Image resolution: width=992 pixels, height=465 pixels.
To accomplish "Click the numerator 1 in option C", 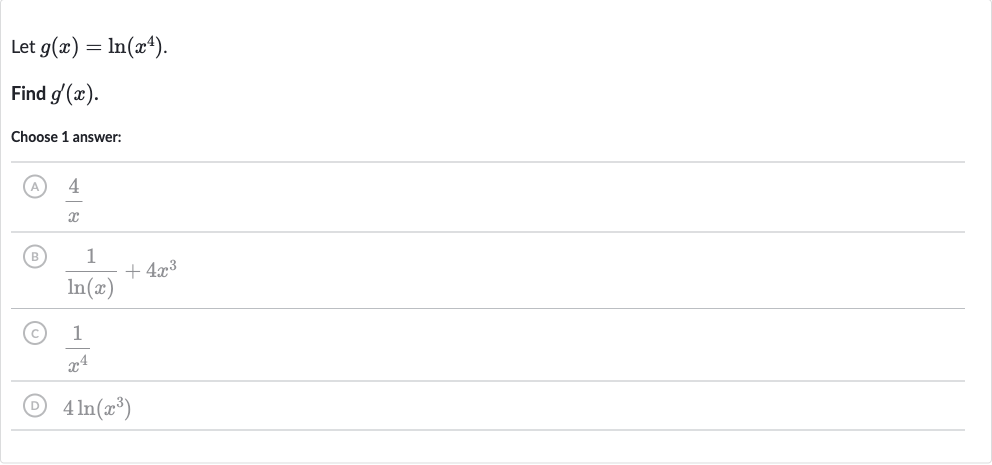I will tap(77, 333).
